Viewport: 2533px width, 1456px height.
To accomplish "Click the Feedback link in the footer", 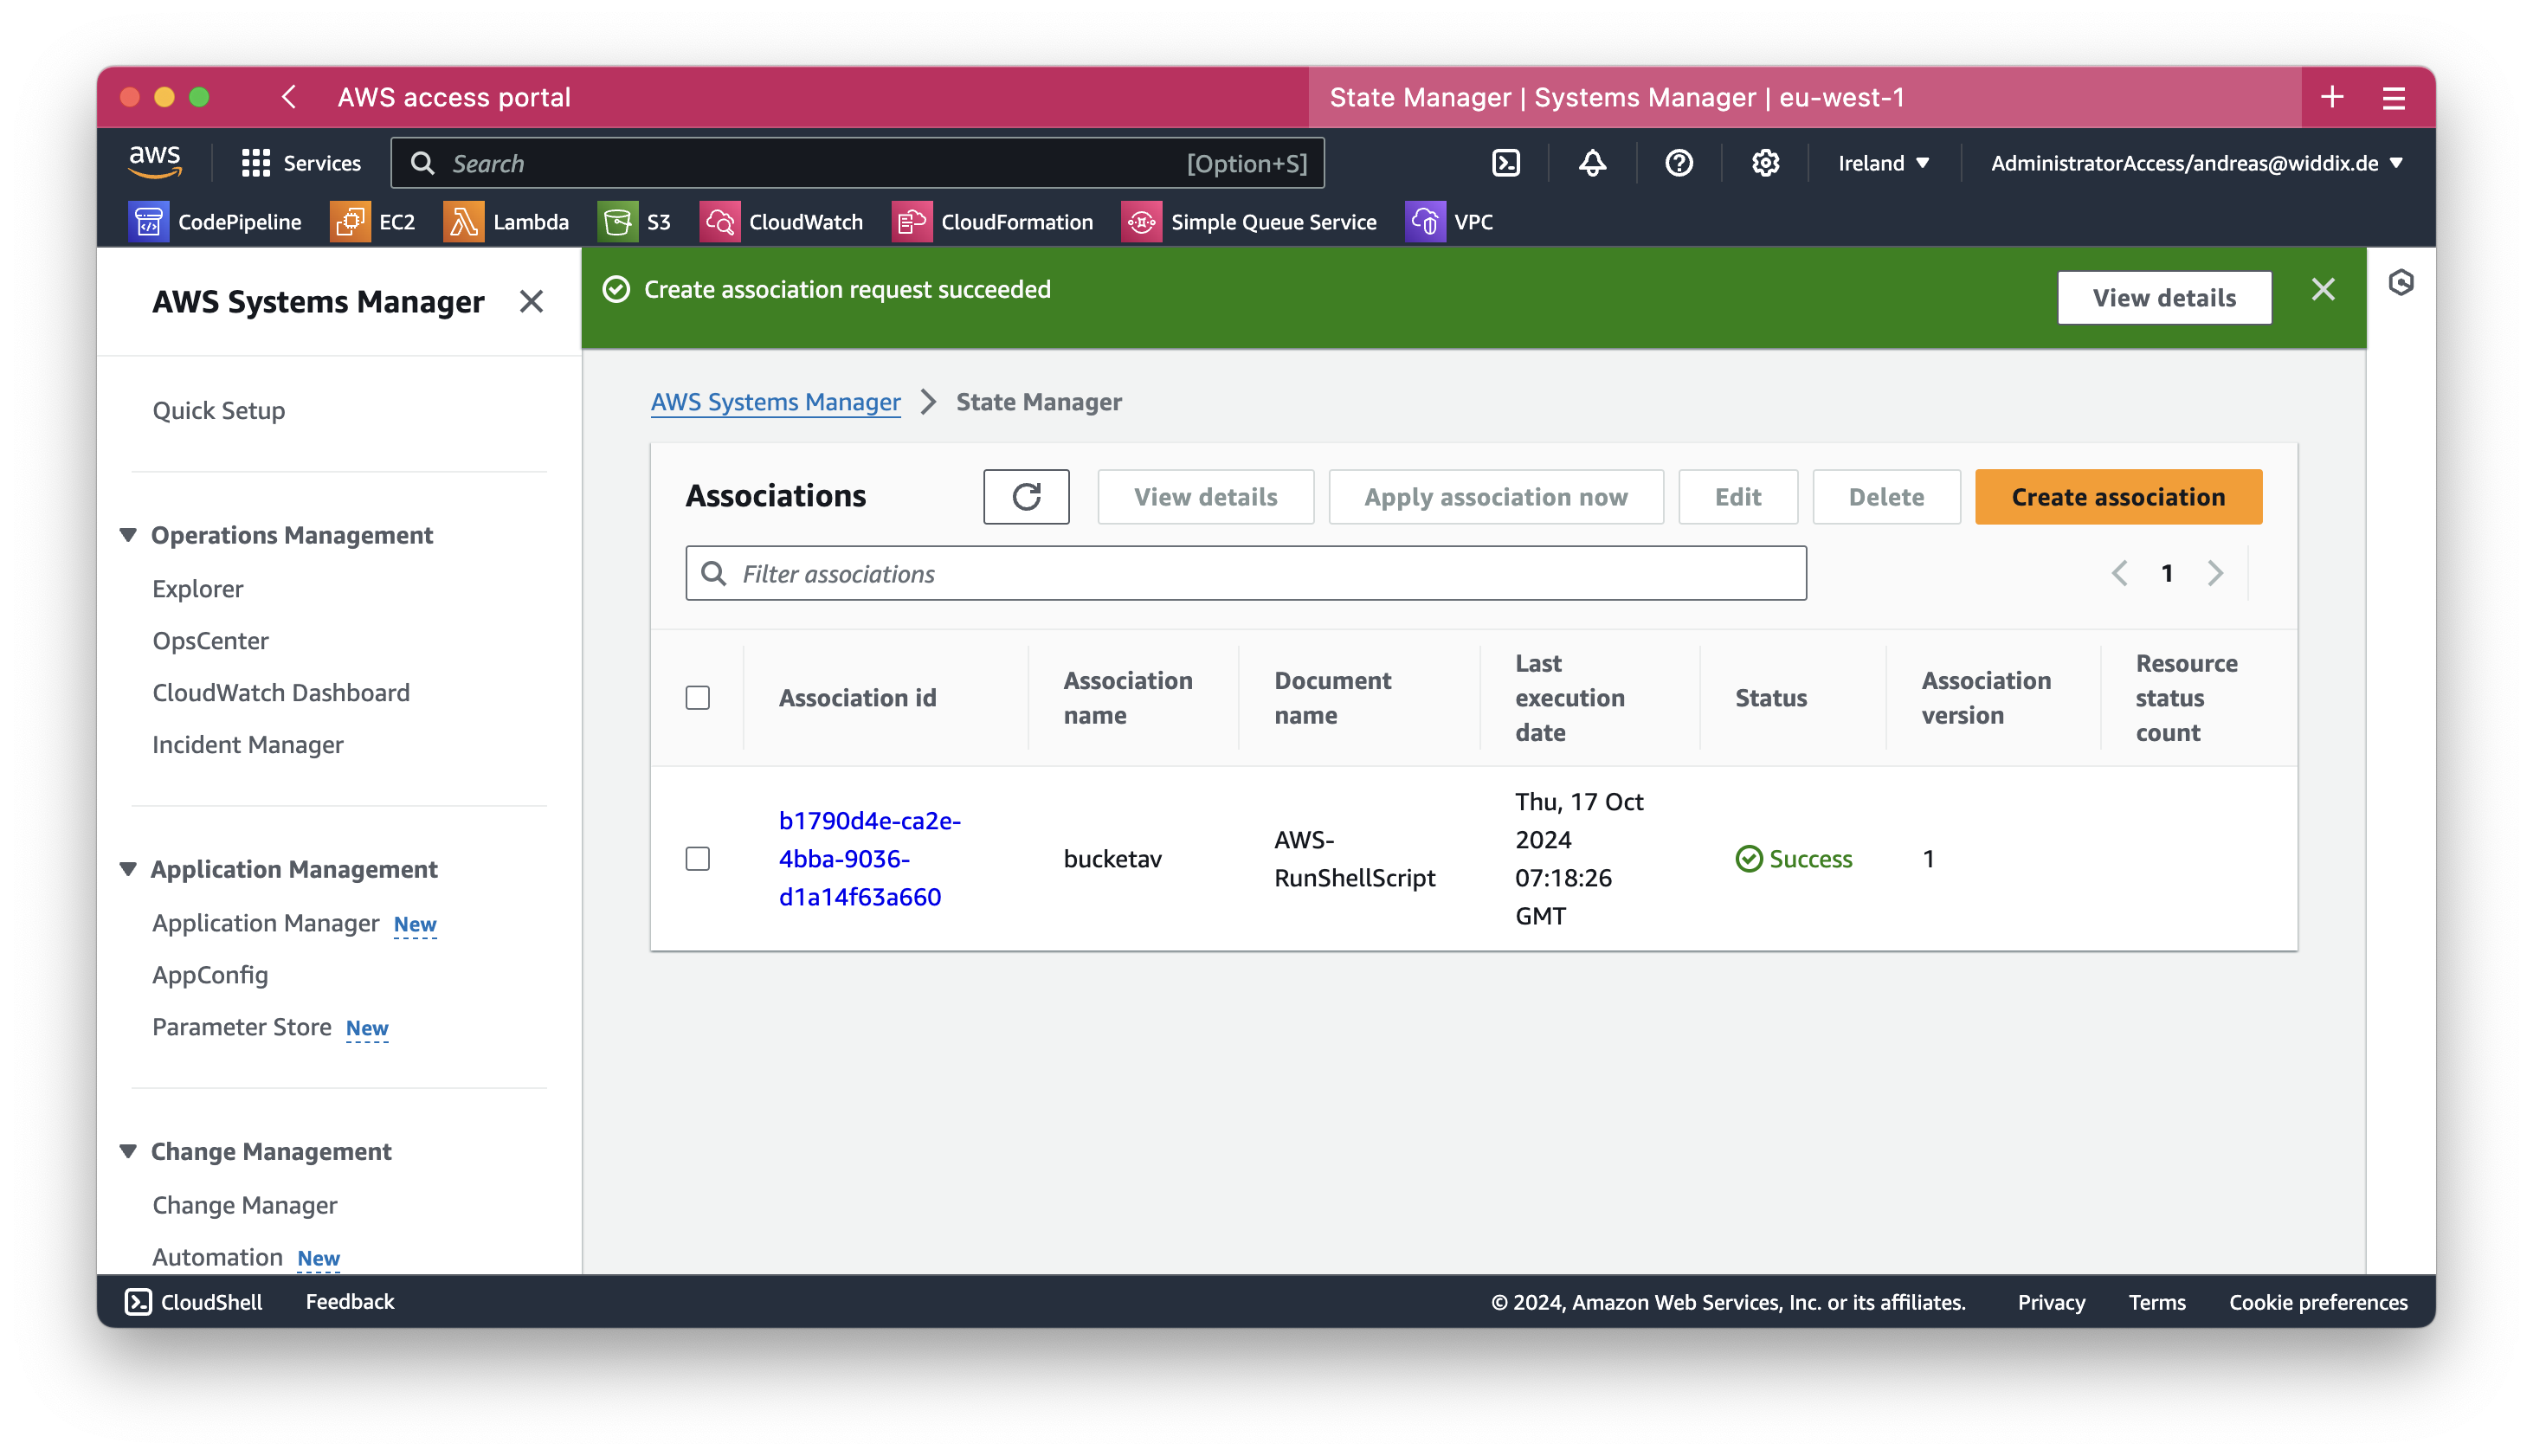I will tap(350, 1301).
